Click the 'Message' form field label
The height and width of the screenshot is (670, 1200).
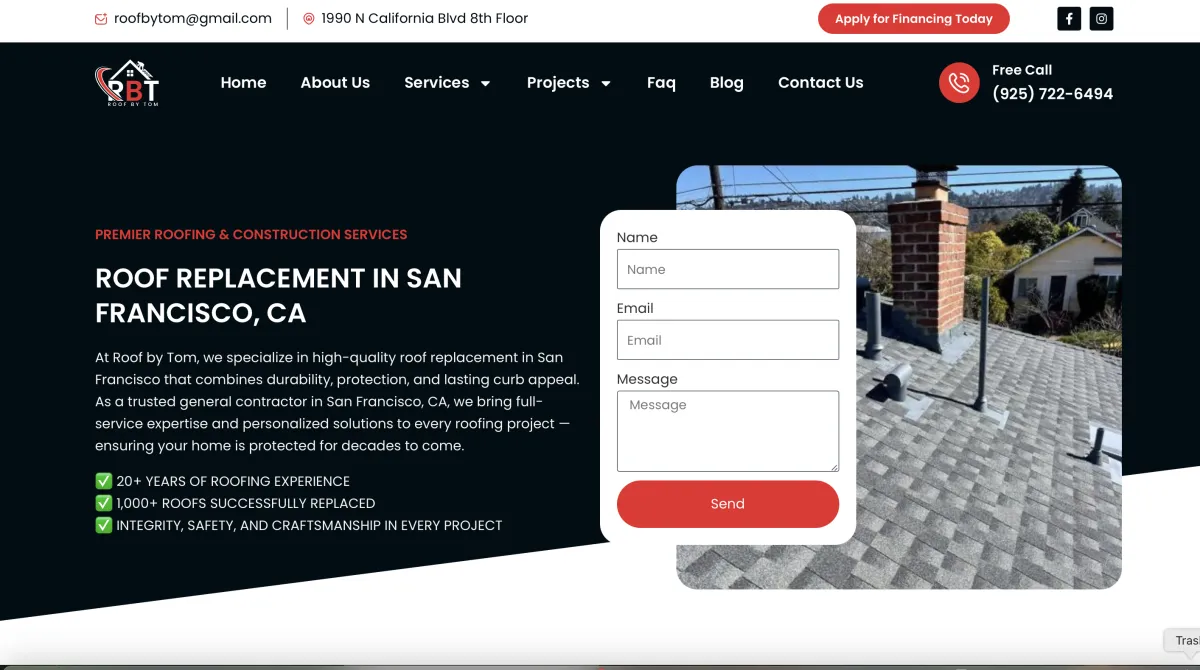647,379
